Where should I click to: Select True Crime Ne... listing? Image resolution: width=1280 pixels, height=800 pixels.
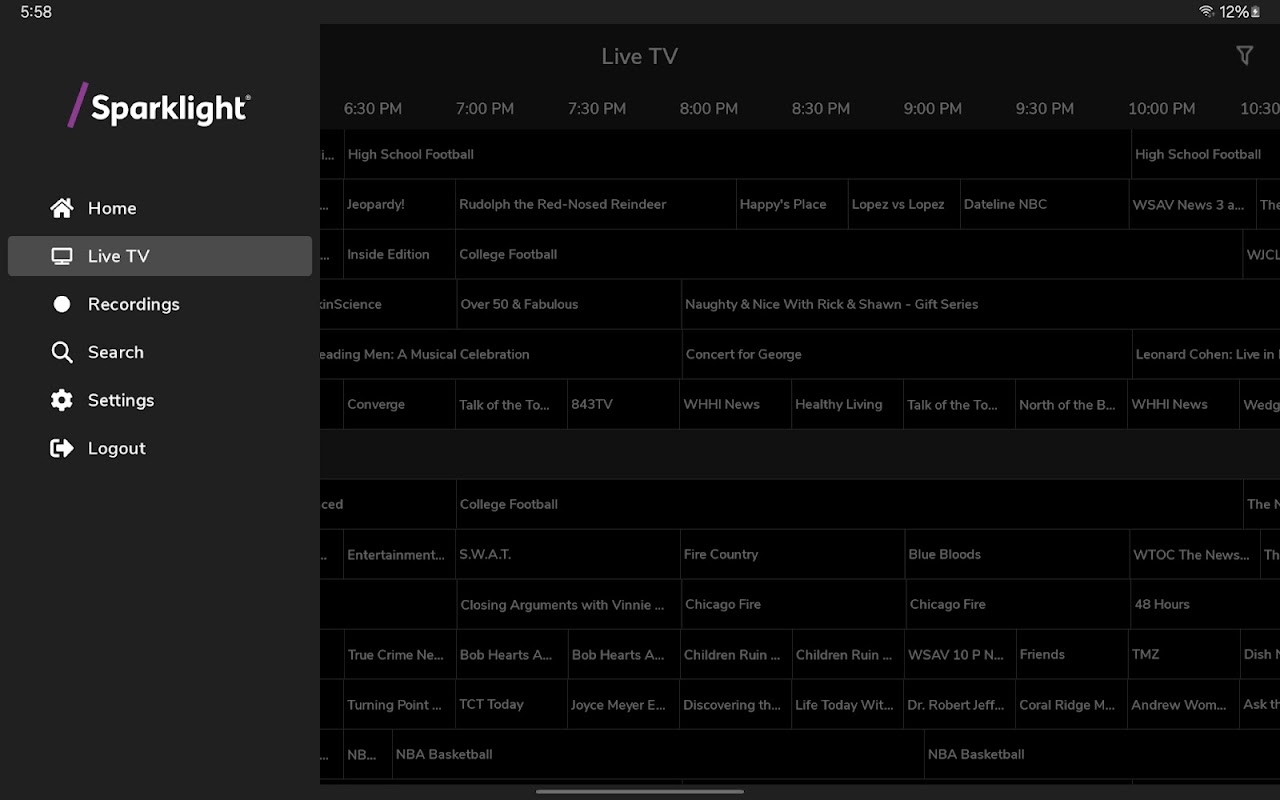coord(399,654)
